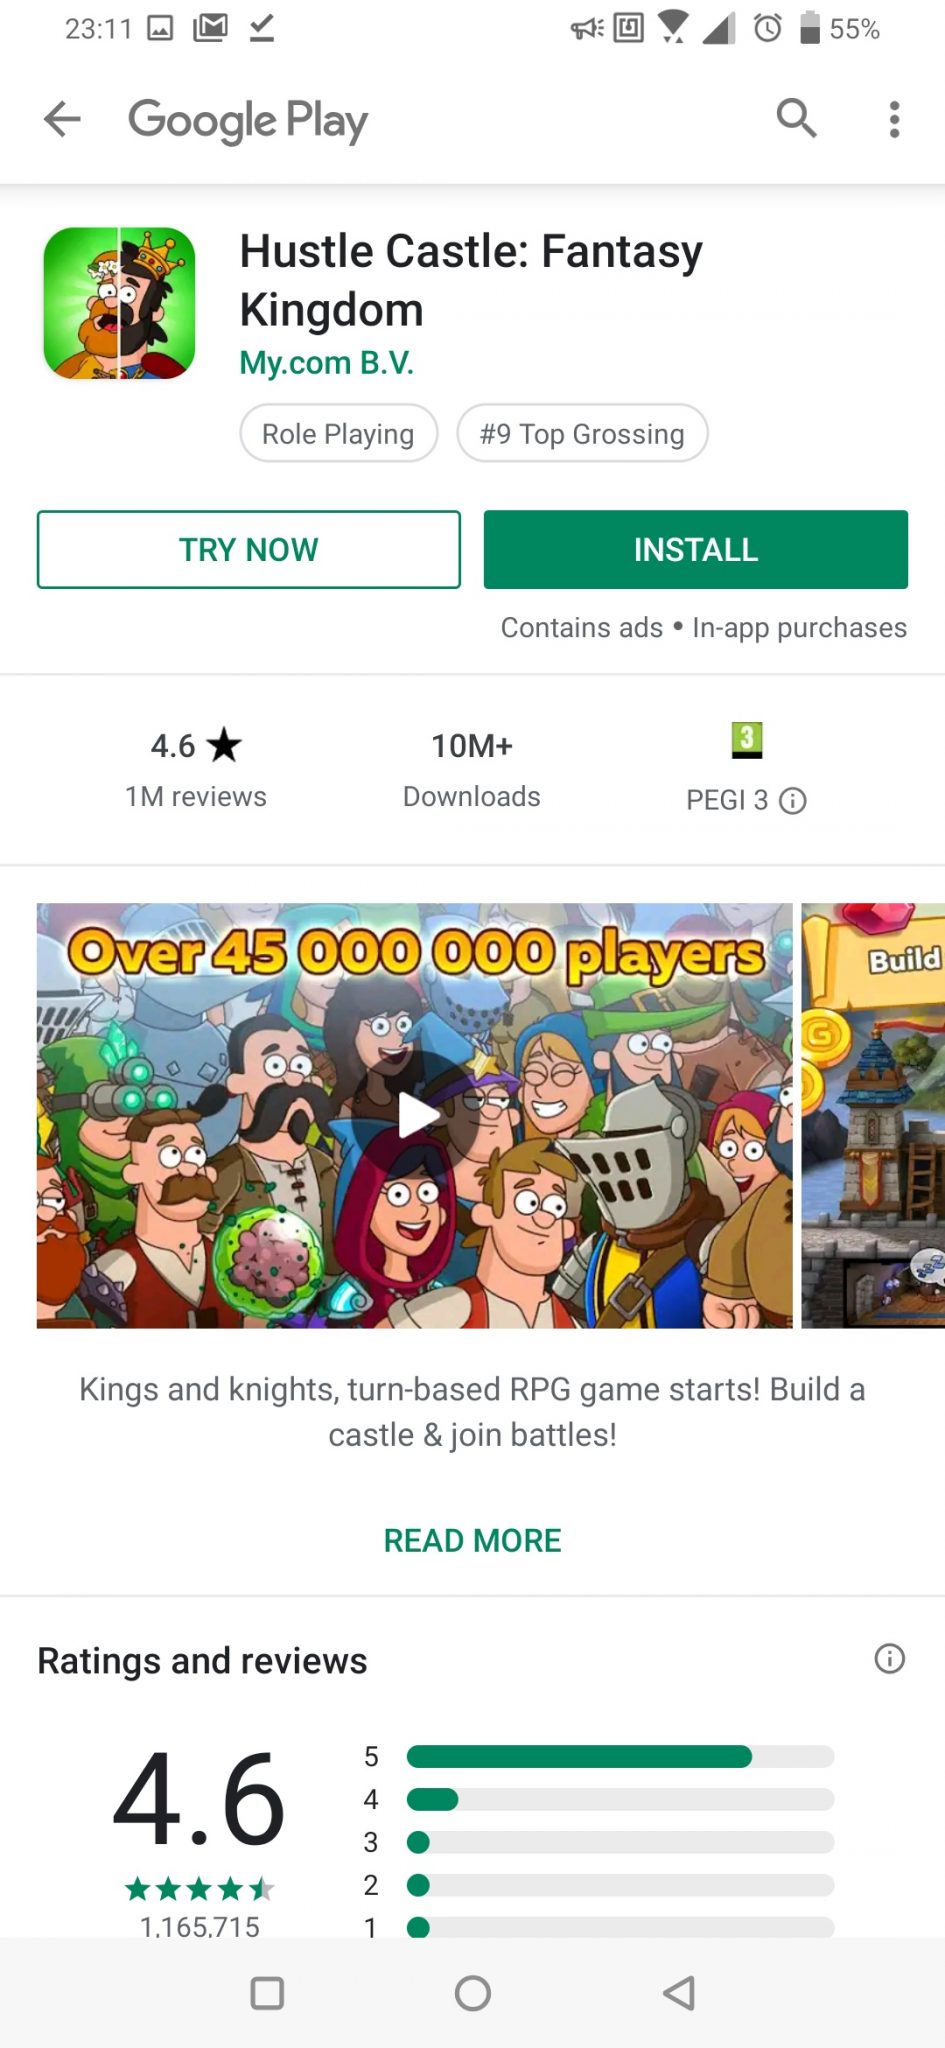Open the three-dot overflow menu
The image size is (945, 2048).
click(894, 119)
